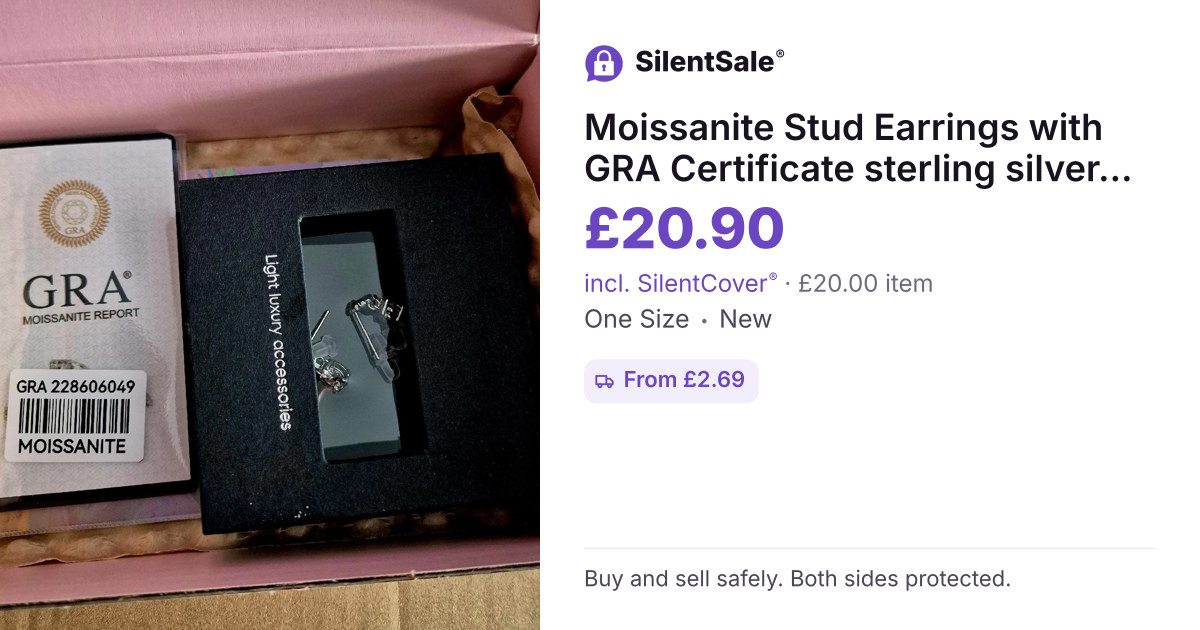Select the One Size label

(x=636, y=319)
